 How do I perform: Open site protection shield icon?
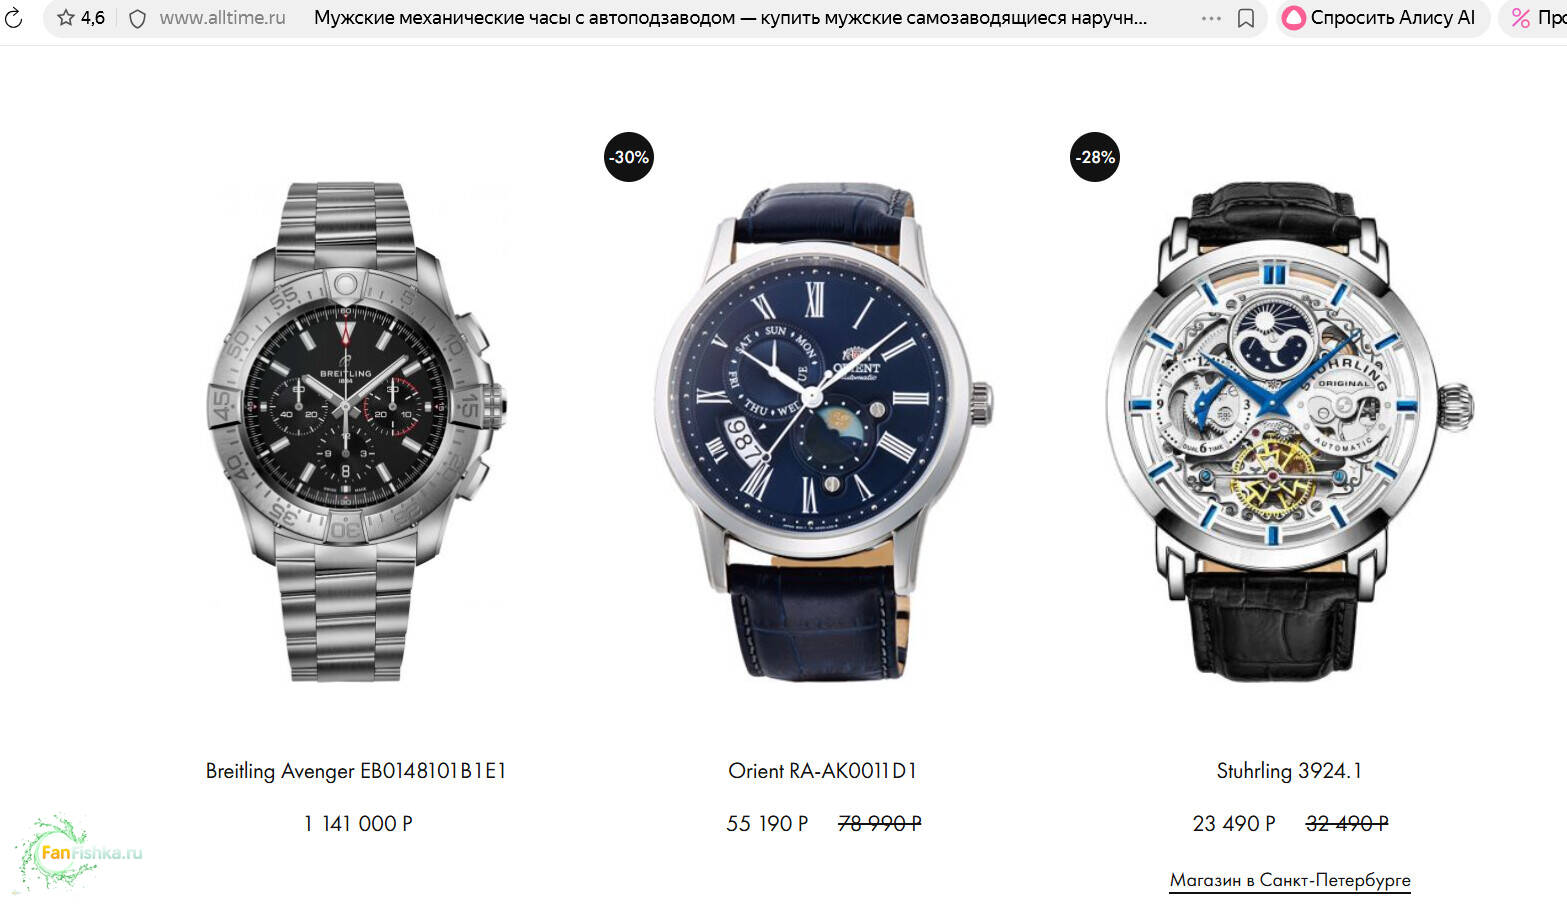[138, 18]
